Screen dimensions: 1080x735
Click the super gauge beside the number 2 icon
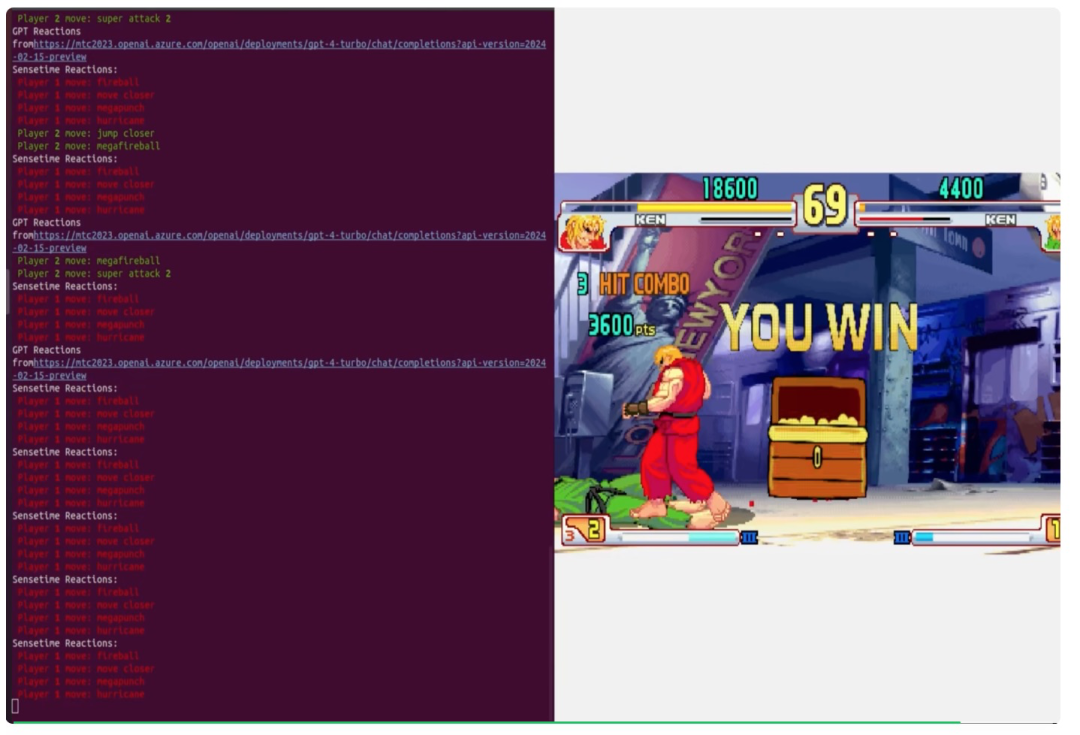coord(678,537)
